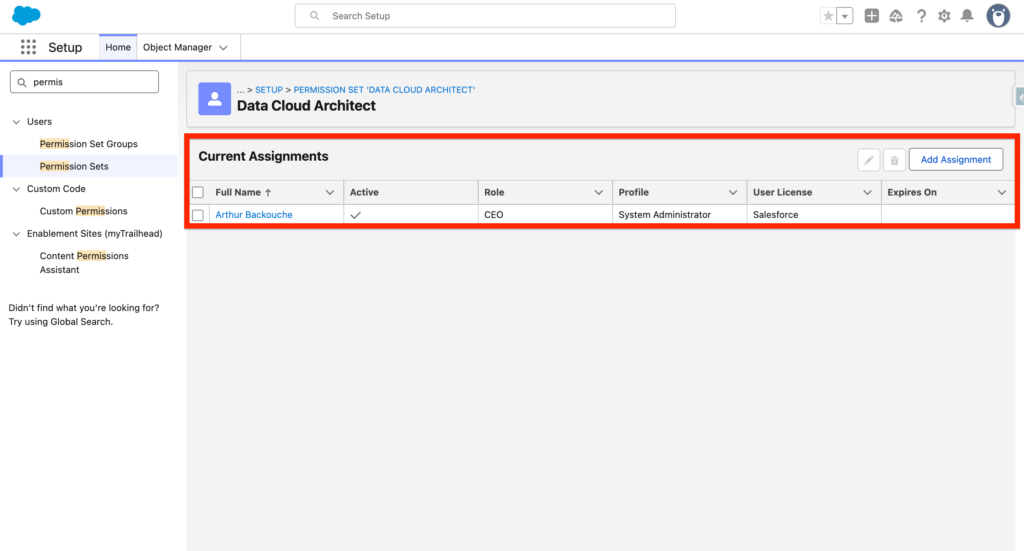
Task: Select Permission Set Groups in sidebar
Action: pos(88,144)
